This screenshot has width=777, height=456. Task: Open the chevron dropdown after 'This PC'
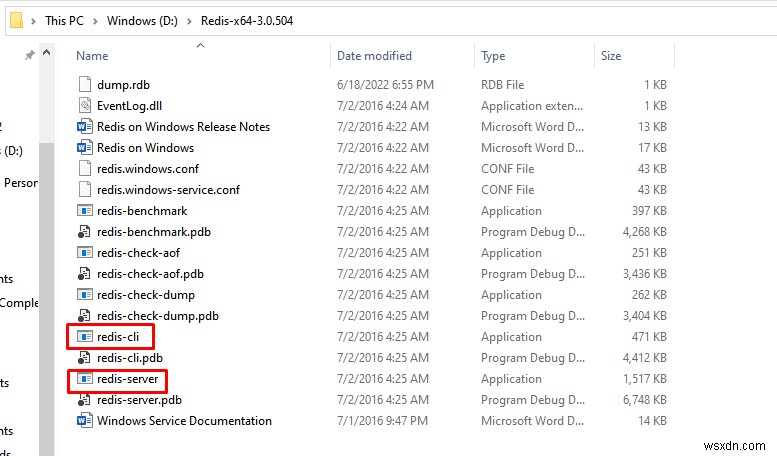[95, 21]
